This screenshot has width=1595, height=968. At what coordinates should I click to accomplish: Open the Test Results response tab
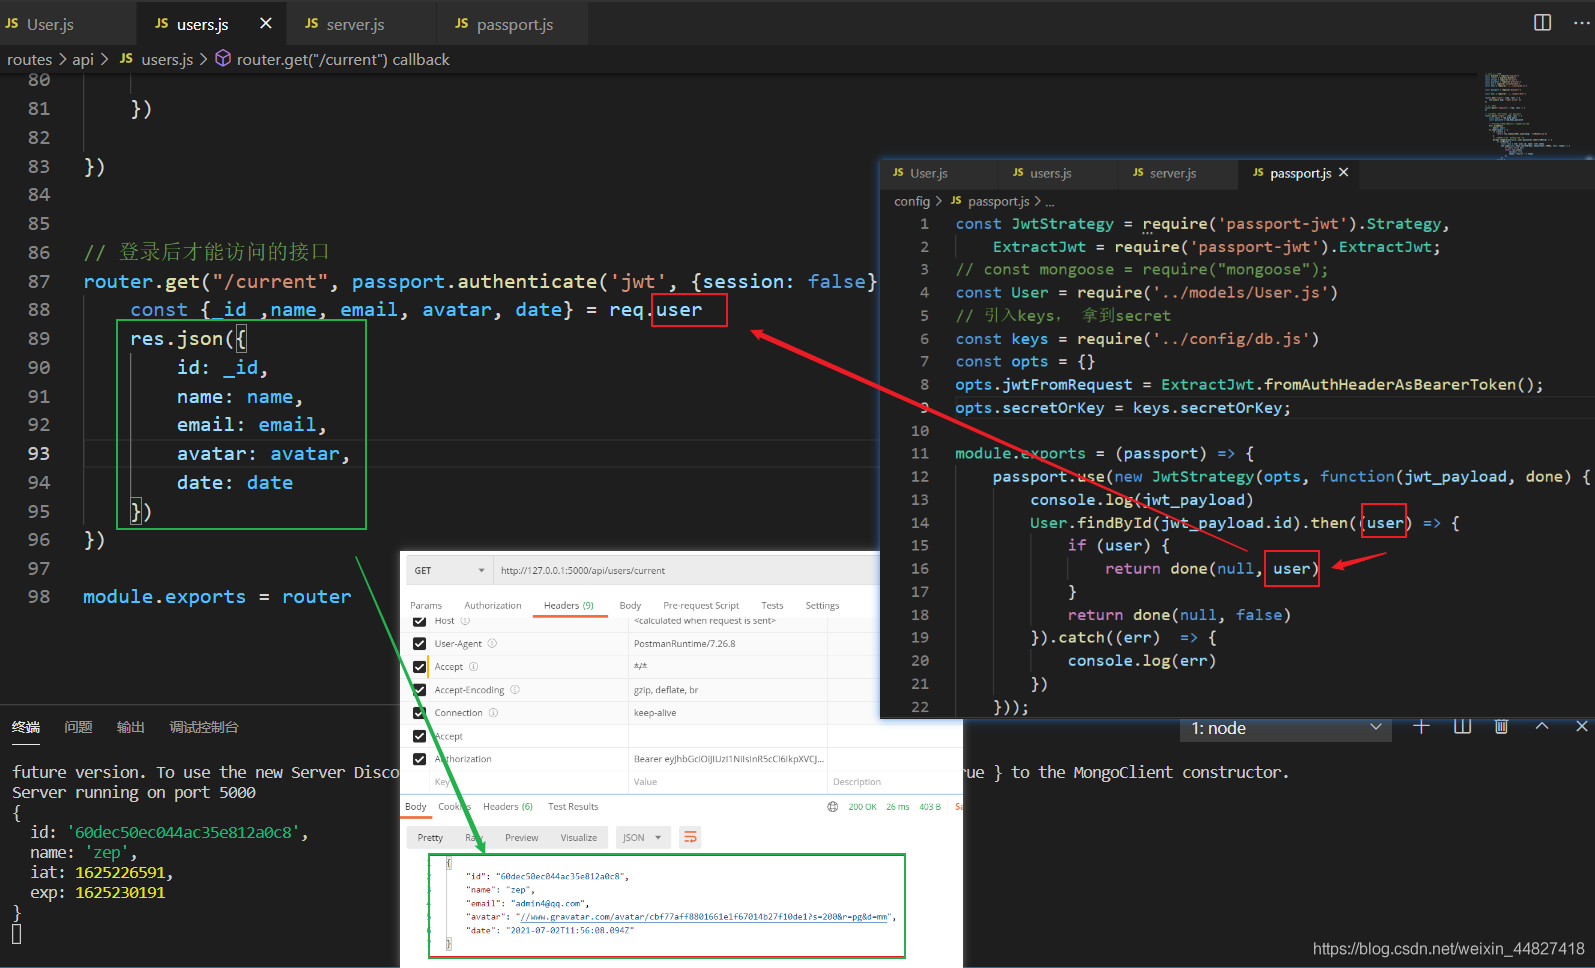coord(573,807)
